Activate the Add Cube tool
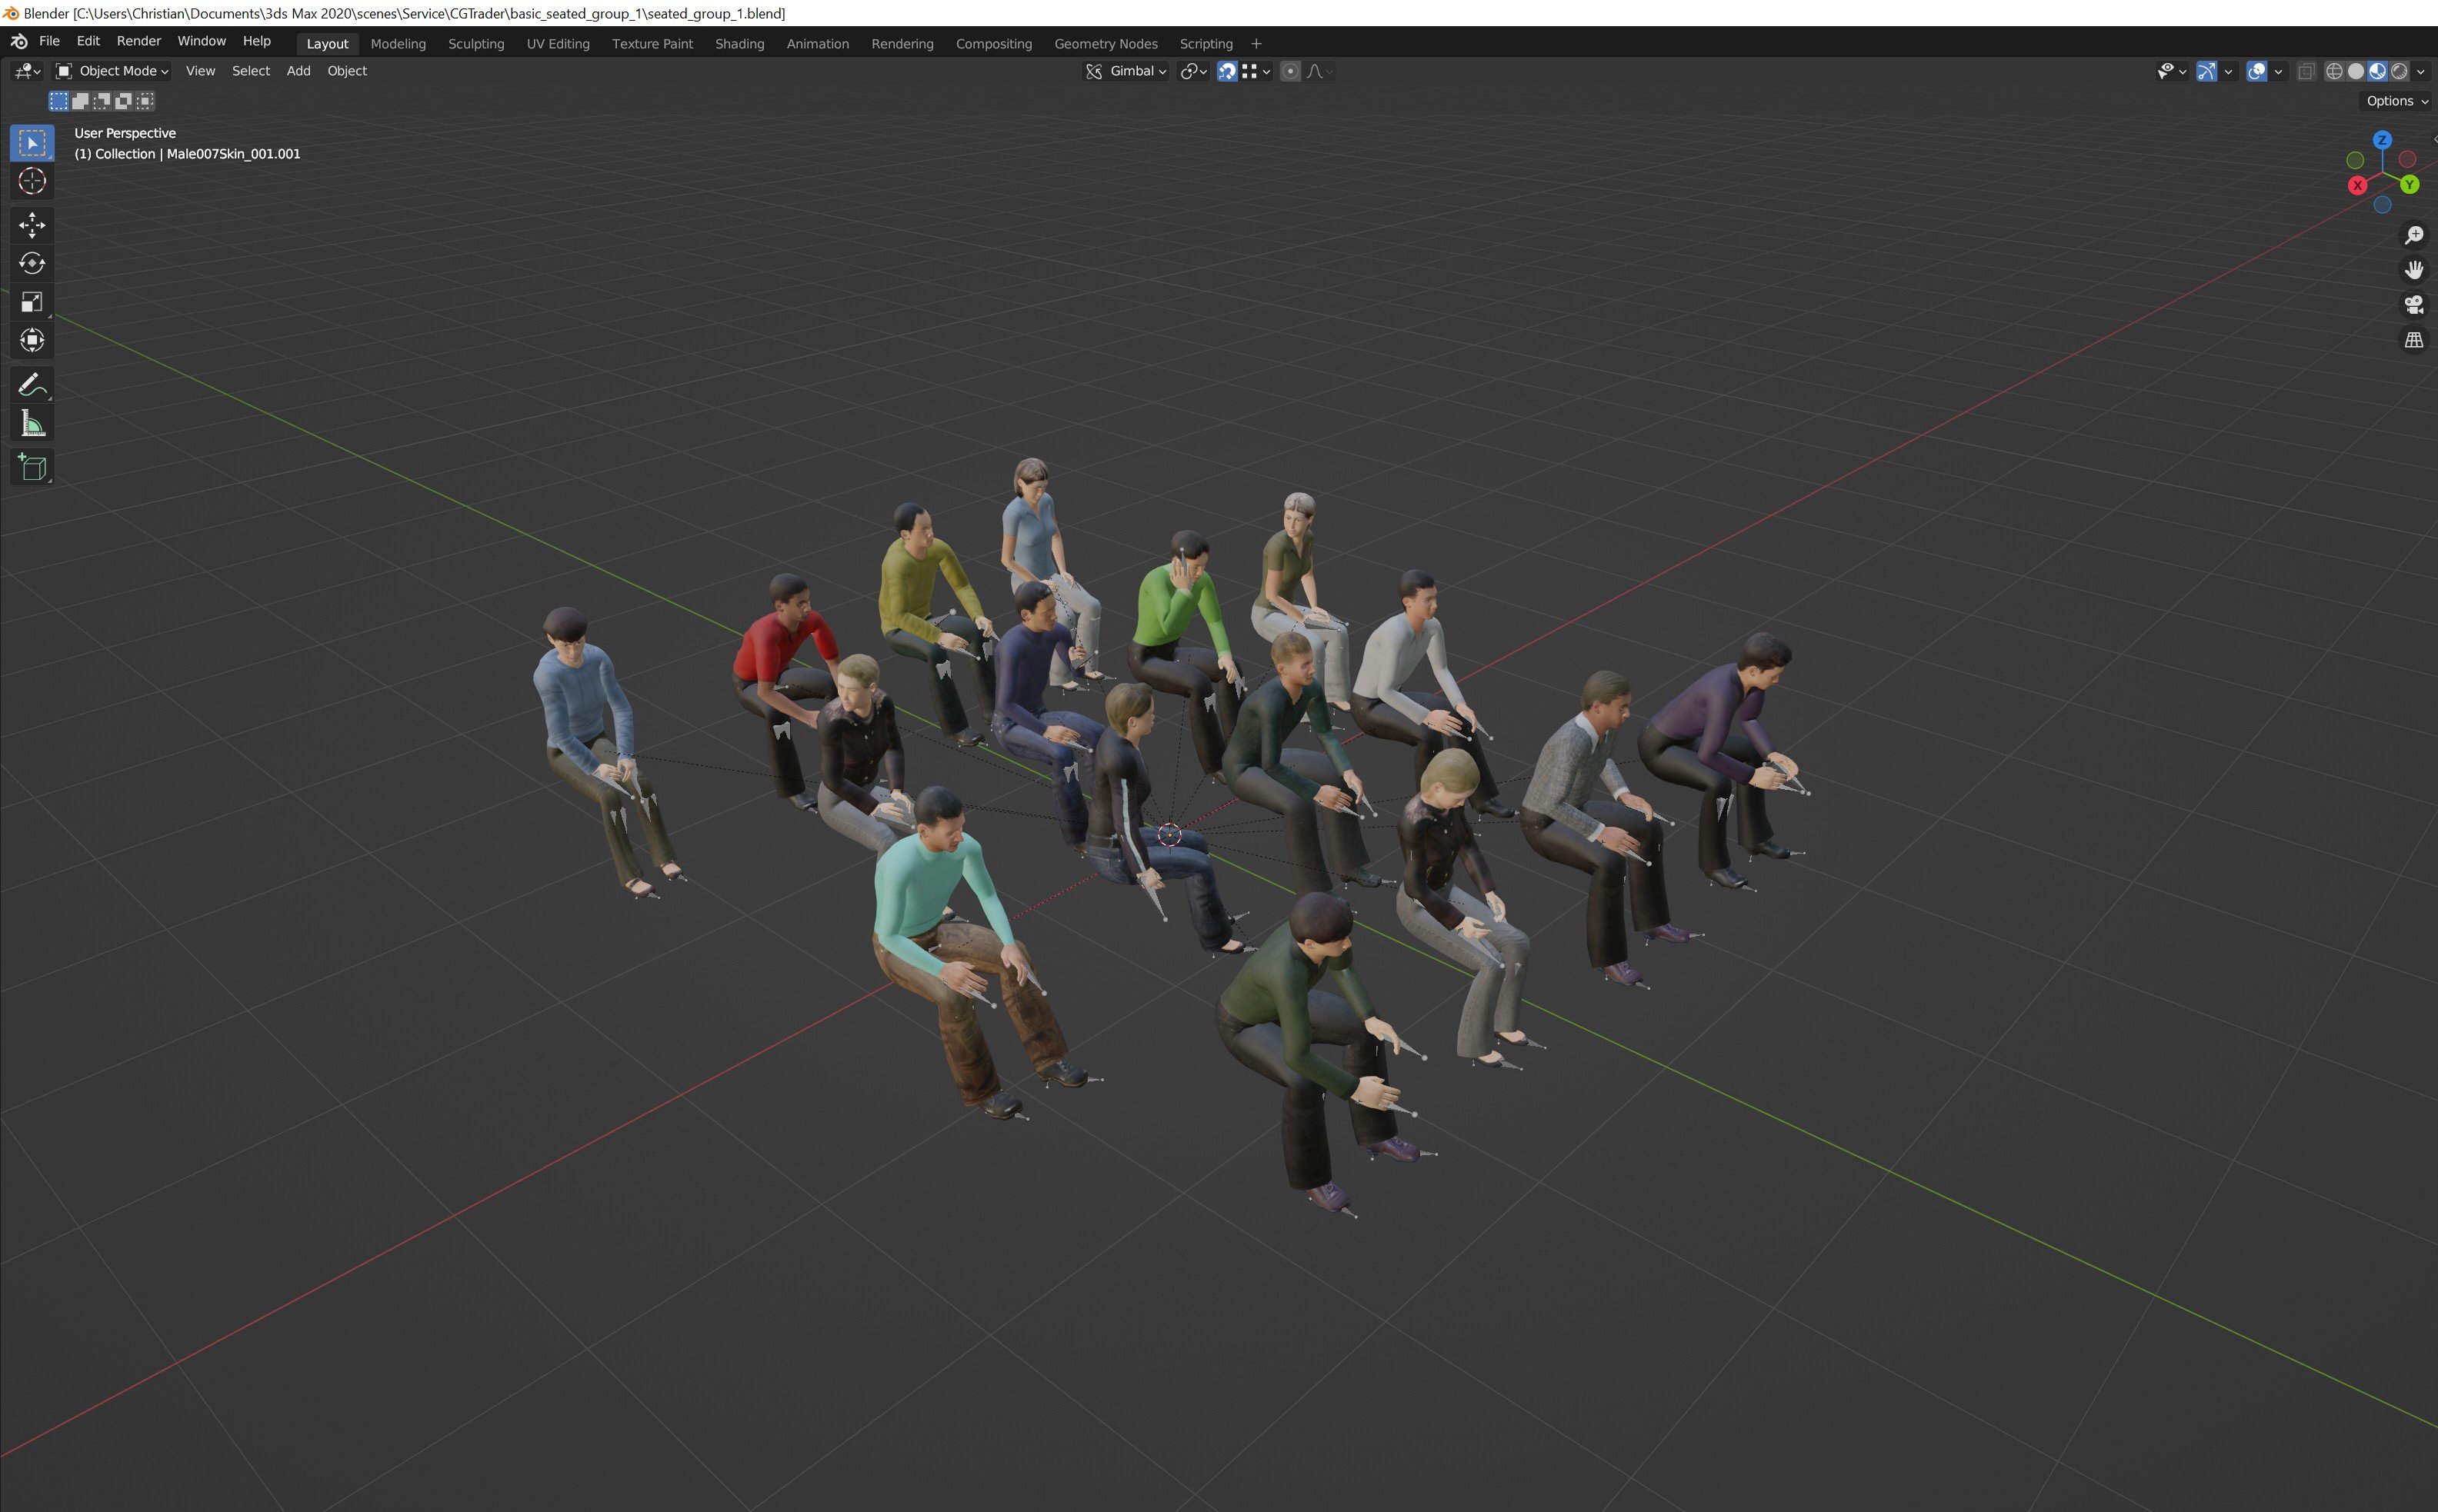This screenshot has width=2438, height=1512. click(x=32, y=467)
